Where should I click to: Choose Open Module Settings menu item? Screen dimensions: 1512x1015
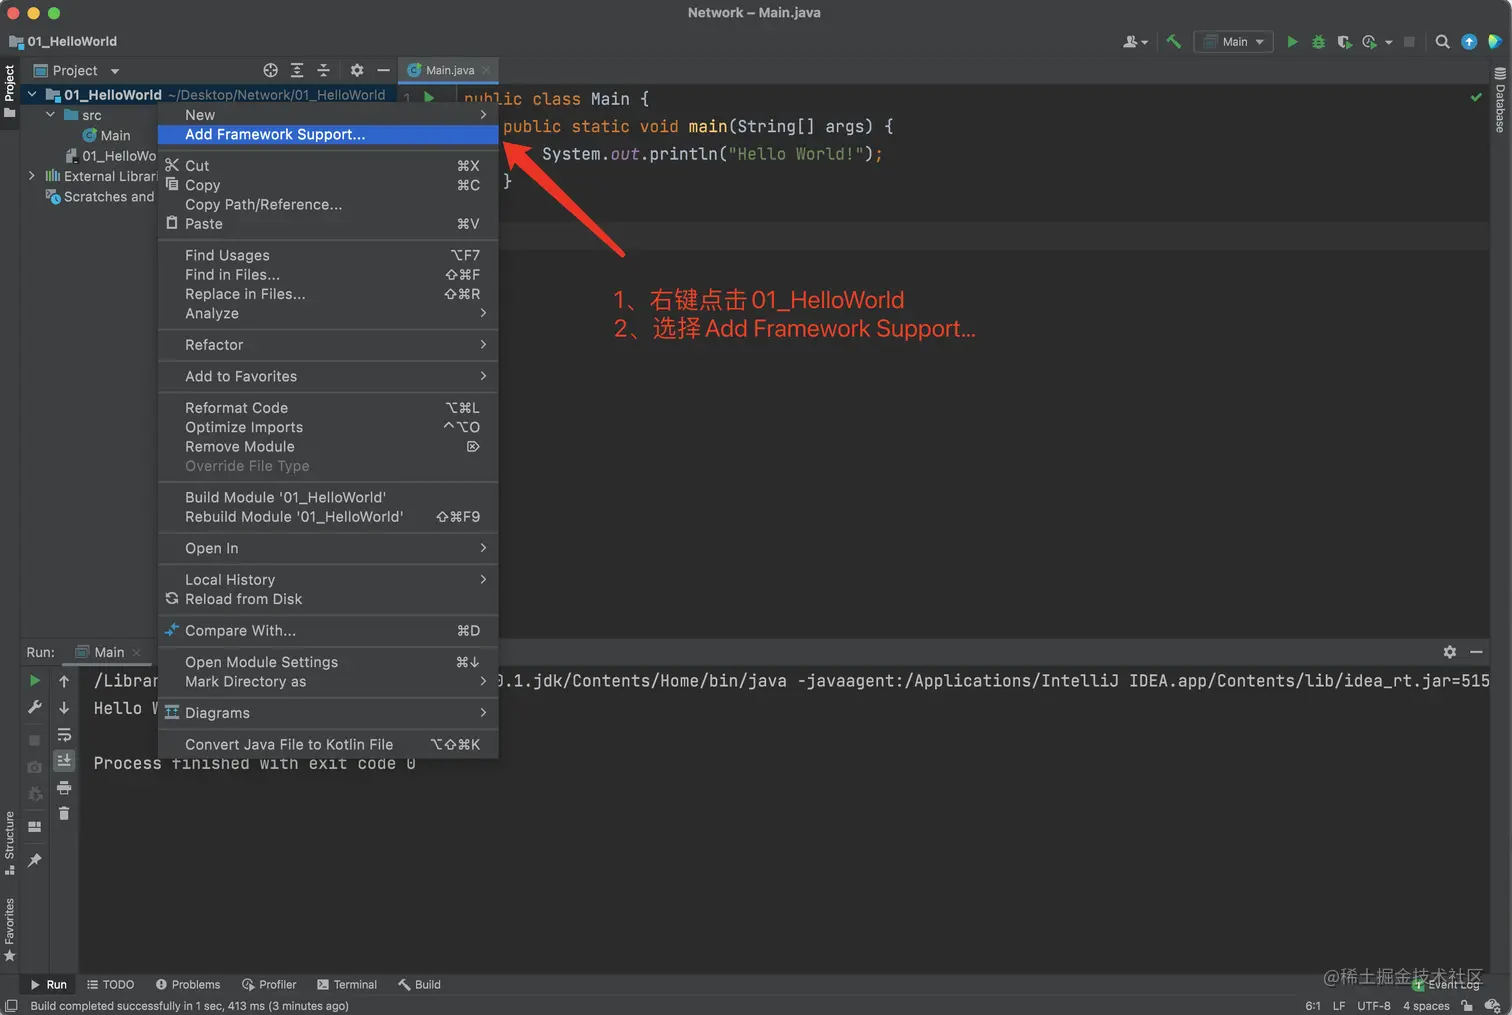[328, 662]
